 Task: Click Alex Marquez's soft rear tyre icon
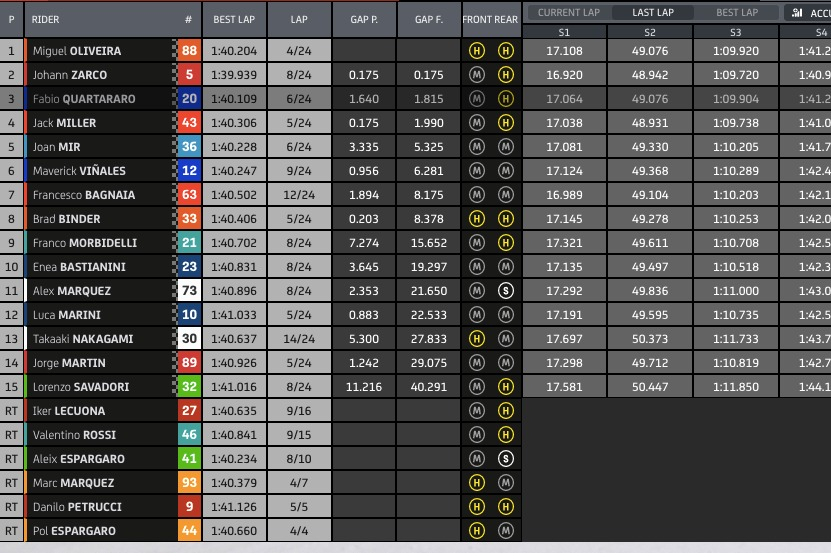pos(506,291)
